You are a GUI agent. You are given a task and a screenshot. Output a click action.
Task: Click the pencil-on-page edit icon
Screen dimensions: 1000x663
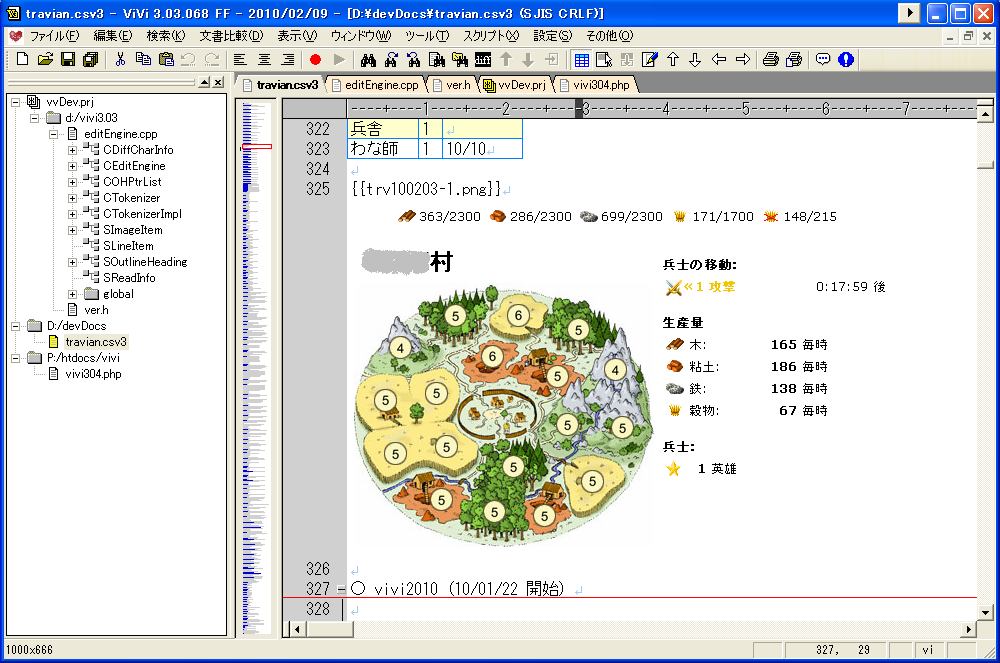point(650,59)
